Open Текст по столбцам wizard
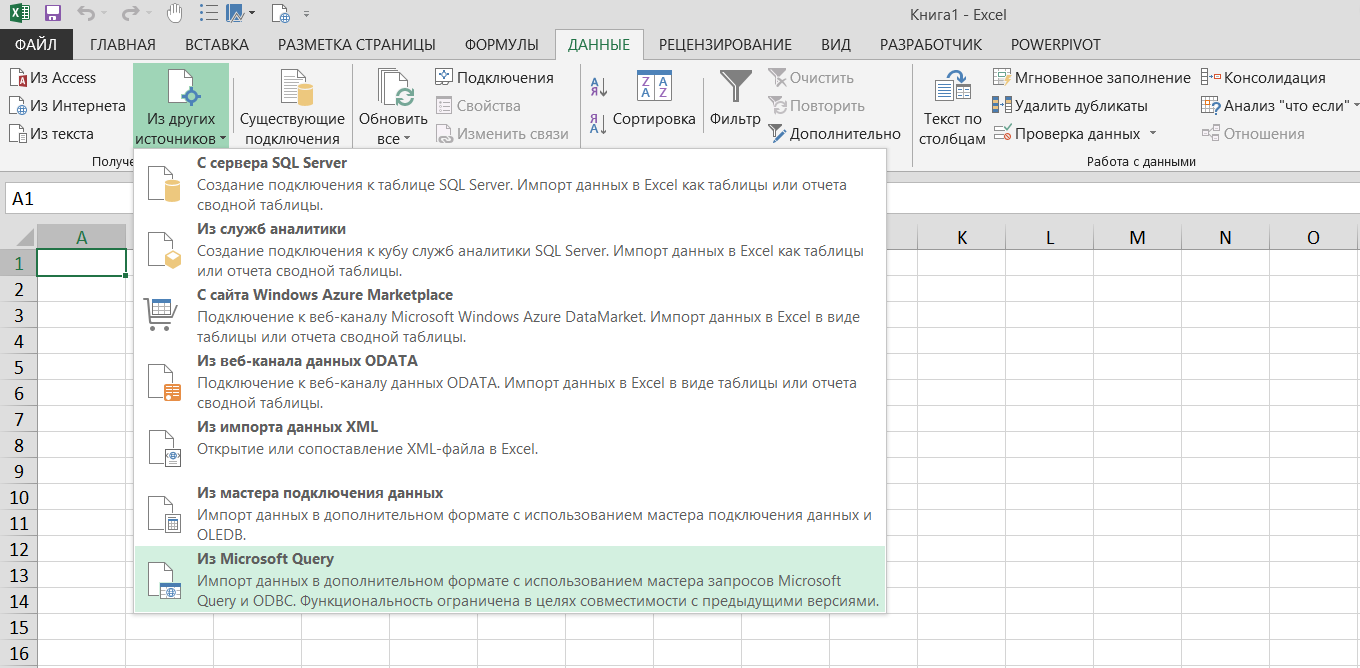 pos(952,108)
